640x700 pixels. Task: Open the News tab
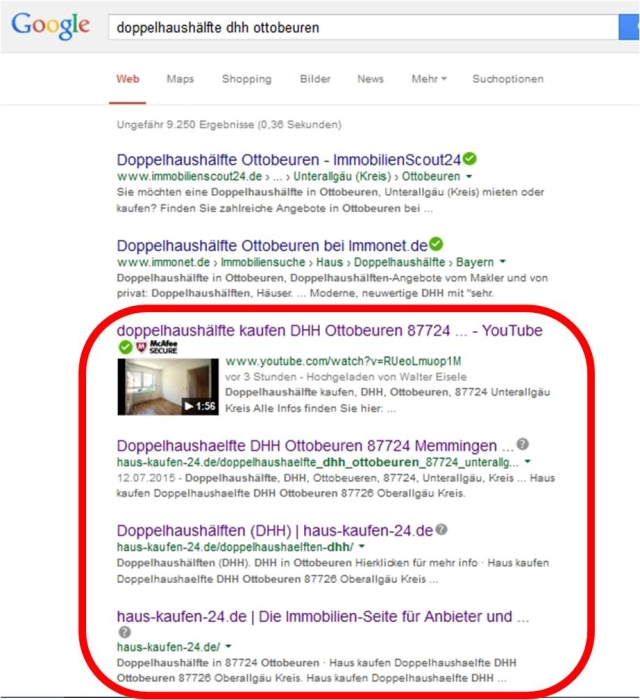coord(370,79)
